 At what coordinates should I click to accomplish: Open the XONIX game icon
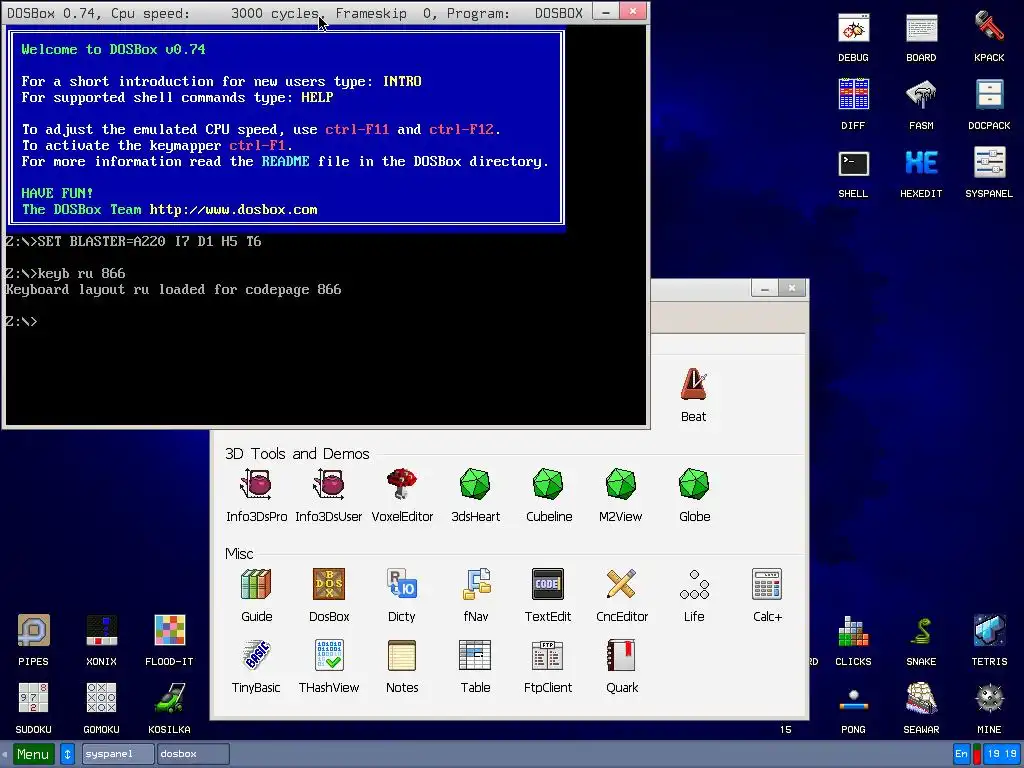click(101, 640)
